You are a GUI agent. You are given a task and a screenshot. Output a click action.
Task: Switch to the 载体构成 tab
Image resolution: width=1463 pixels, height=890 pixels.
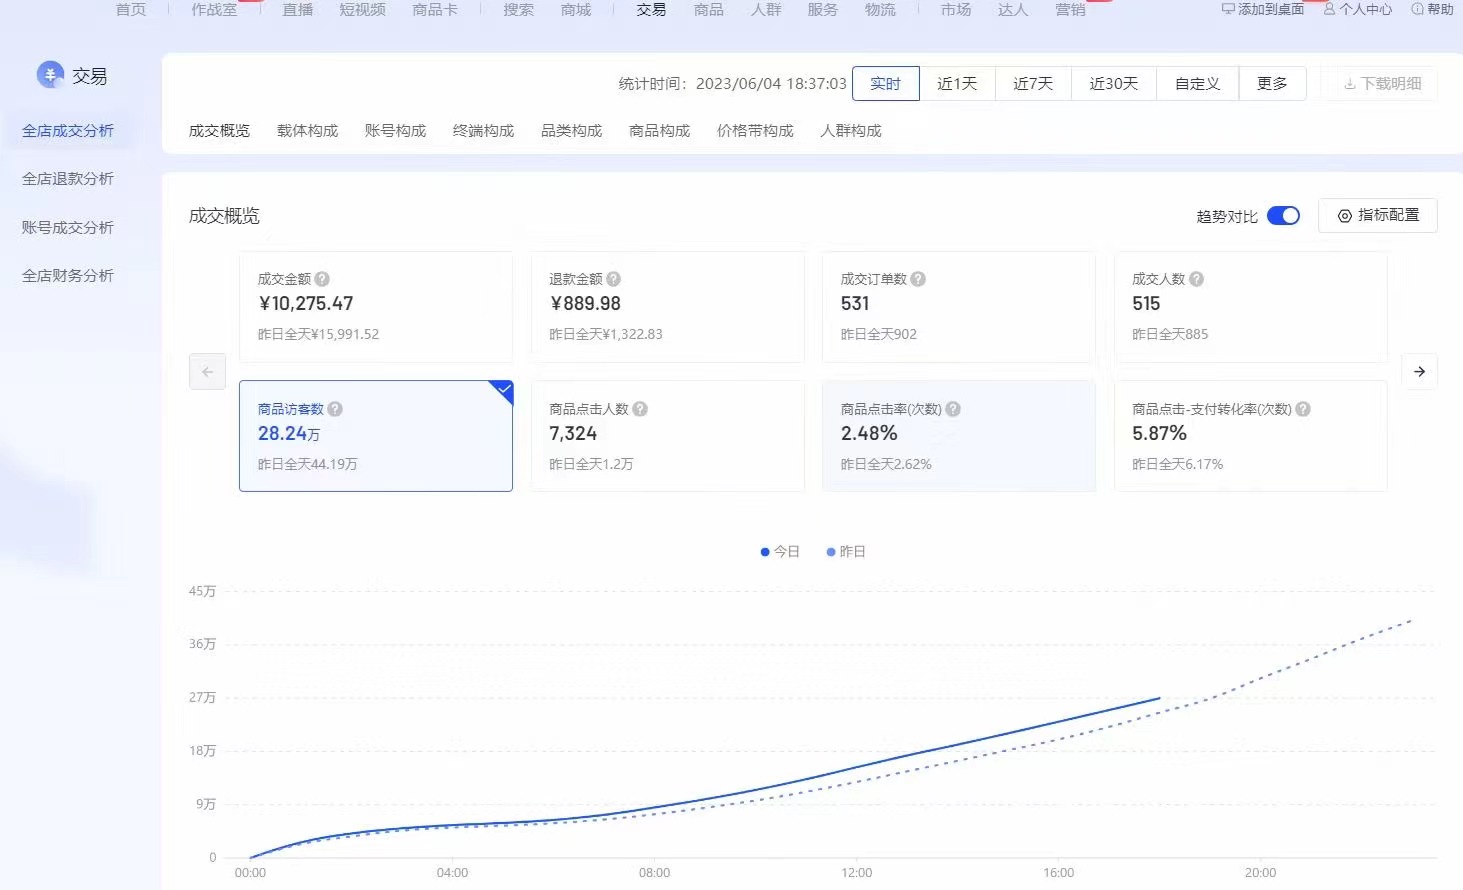[307, 131]
